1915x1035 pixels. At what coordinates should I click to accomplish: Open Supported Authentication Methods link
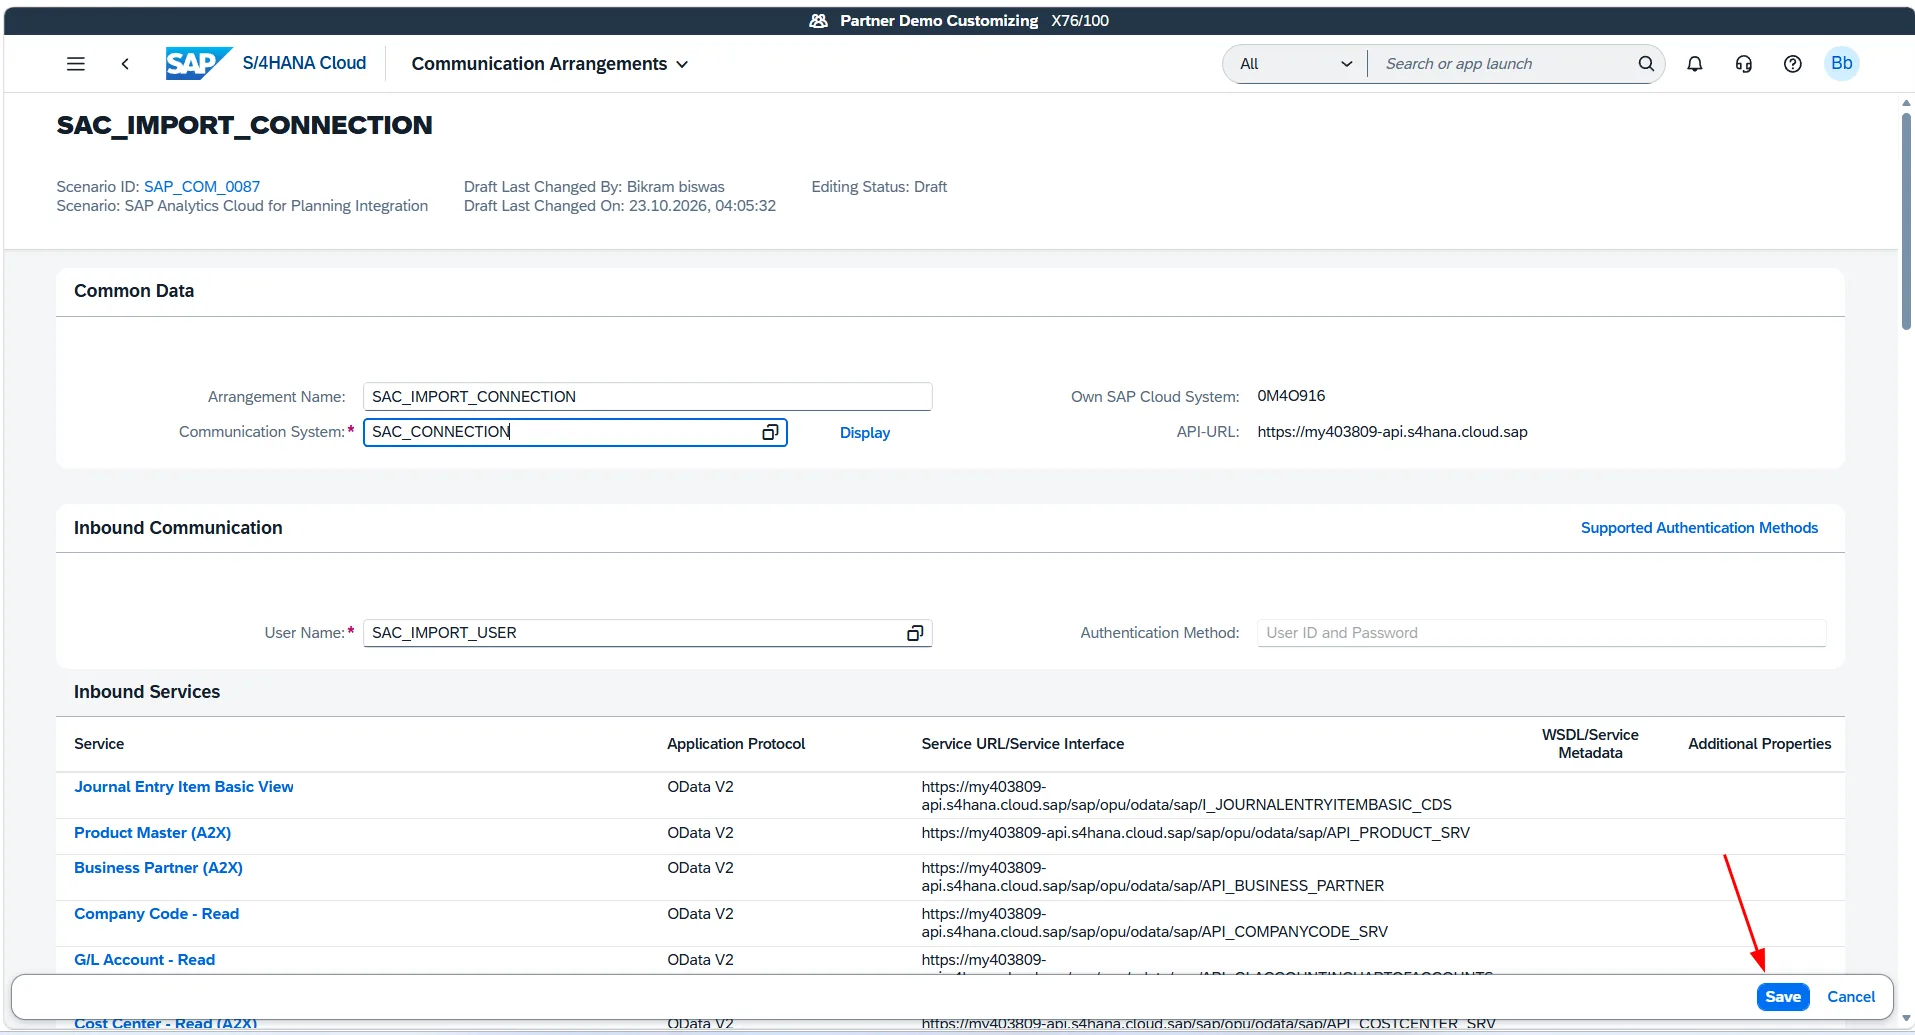(1699, 528)
